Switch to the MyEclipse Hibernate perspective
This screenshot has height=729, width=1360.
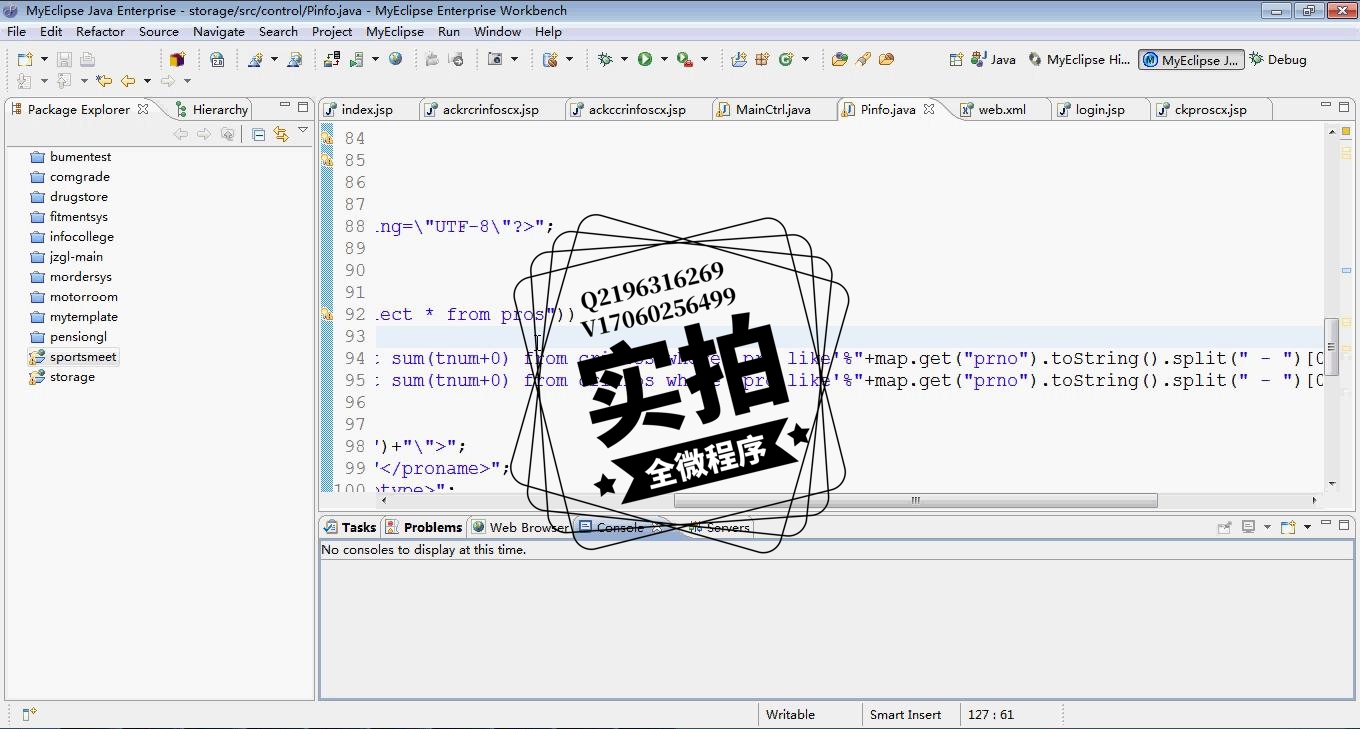click(x=1079, y=59)
